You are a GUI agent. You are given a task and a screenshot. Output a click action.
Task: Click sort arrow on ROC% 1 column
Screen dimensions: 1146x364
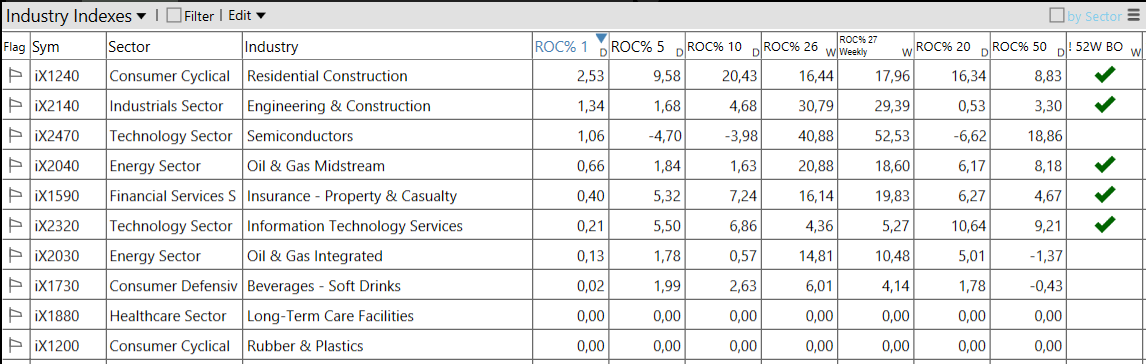[601, 38]
